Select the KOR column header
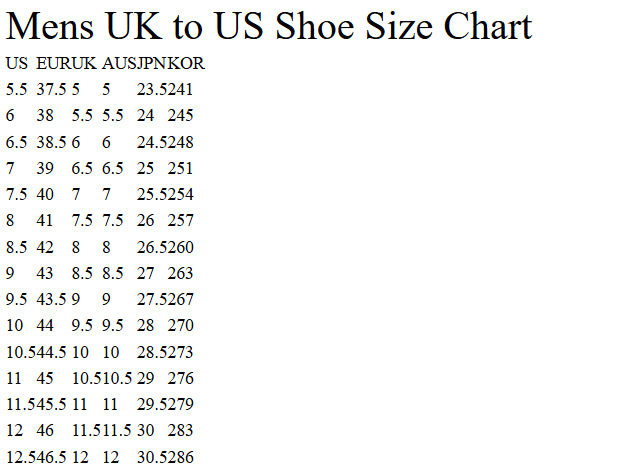Image resolution: width=642 pixels, height=473 pixels. (x=187, y=64)
